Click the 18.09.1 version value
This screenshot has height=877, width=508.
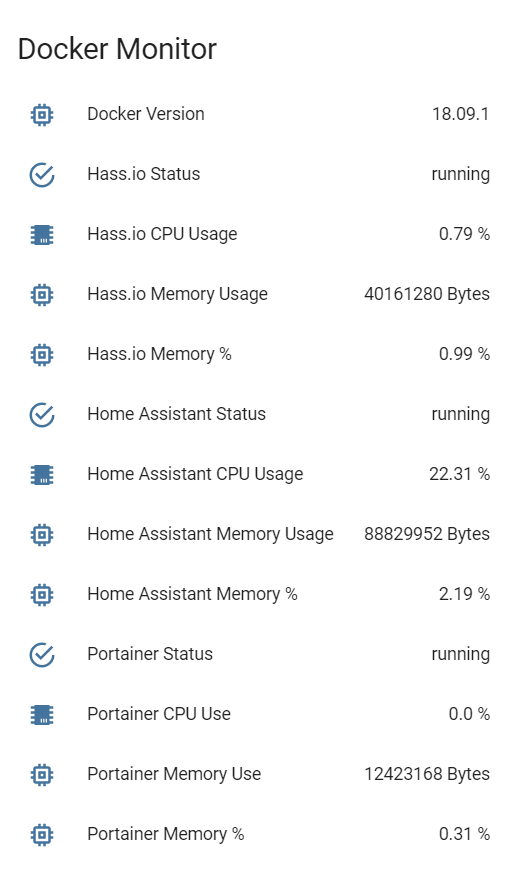460,114
